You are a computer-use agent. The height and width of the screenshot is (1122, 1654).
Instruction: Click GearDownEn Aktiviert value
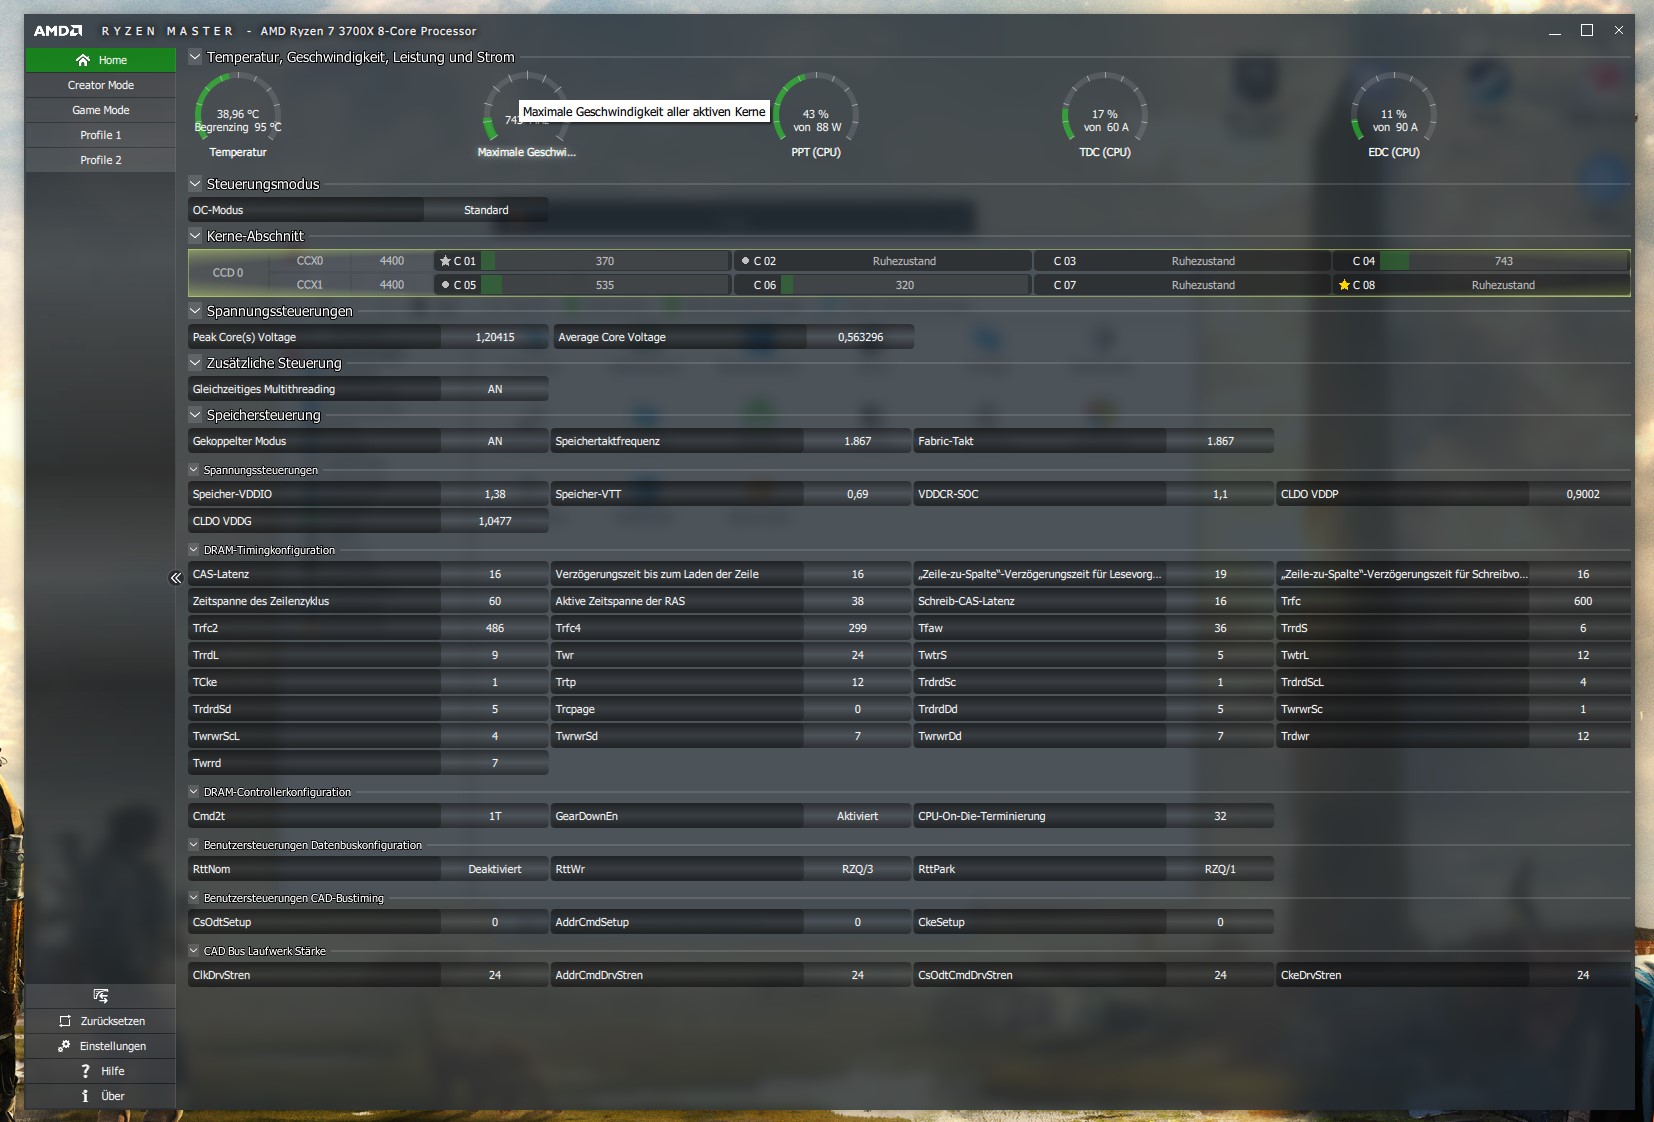coord(857,816)
